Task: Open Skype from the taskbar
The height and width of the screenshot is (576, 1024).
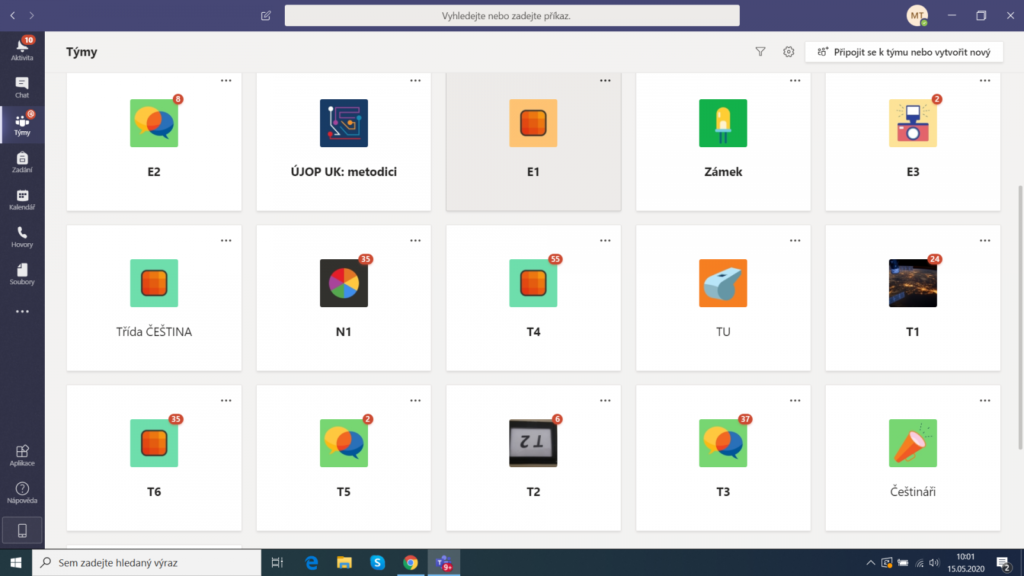Action: click(377, 562)
